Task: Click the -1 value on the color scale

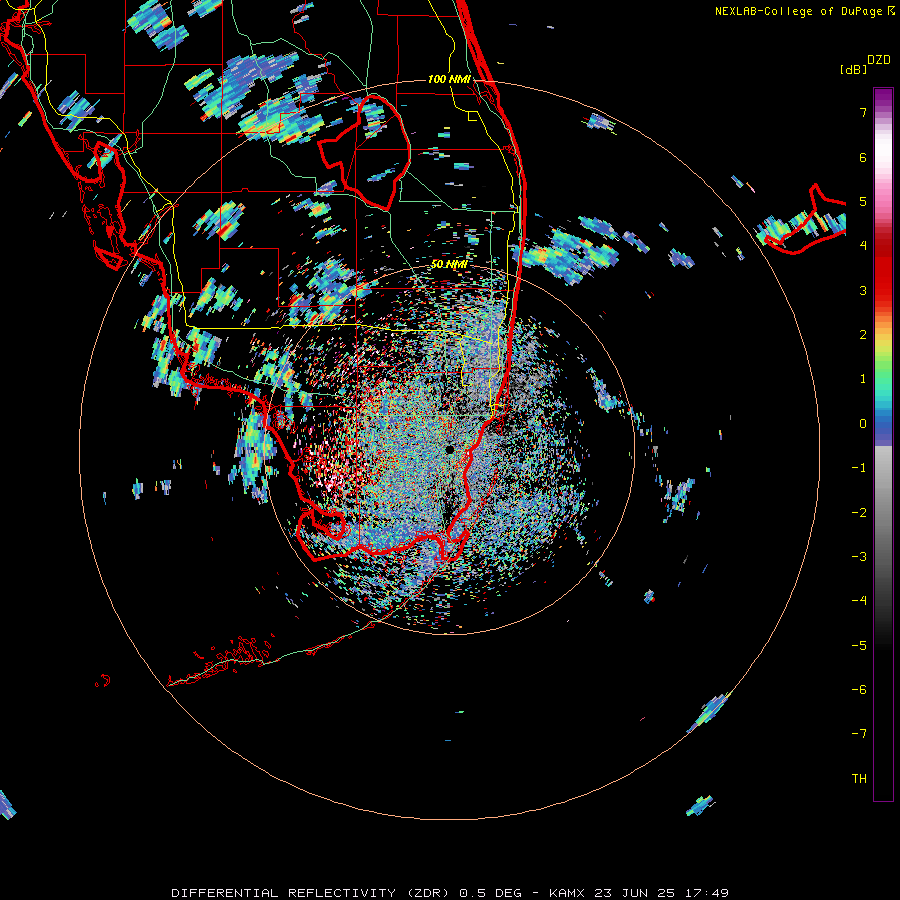Action: pos(859,468)
